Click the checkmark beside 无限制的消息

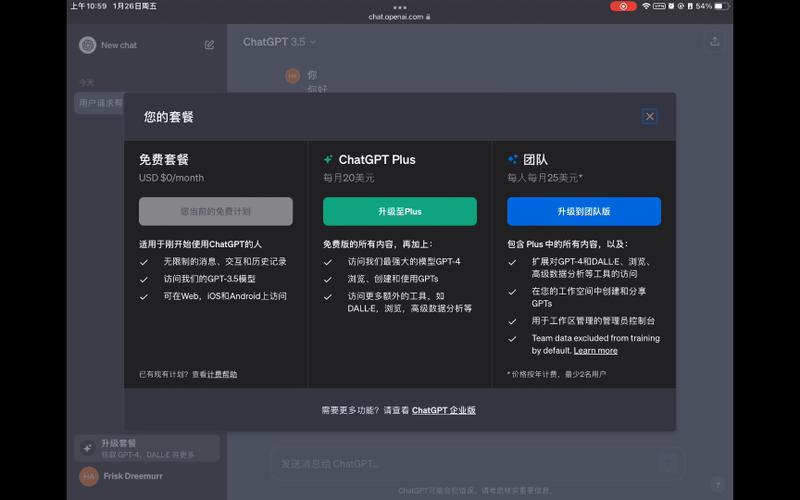tap(144, 262)
